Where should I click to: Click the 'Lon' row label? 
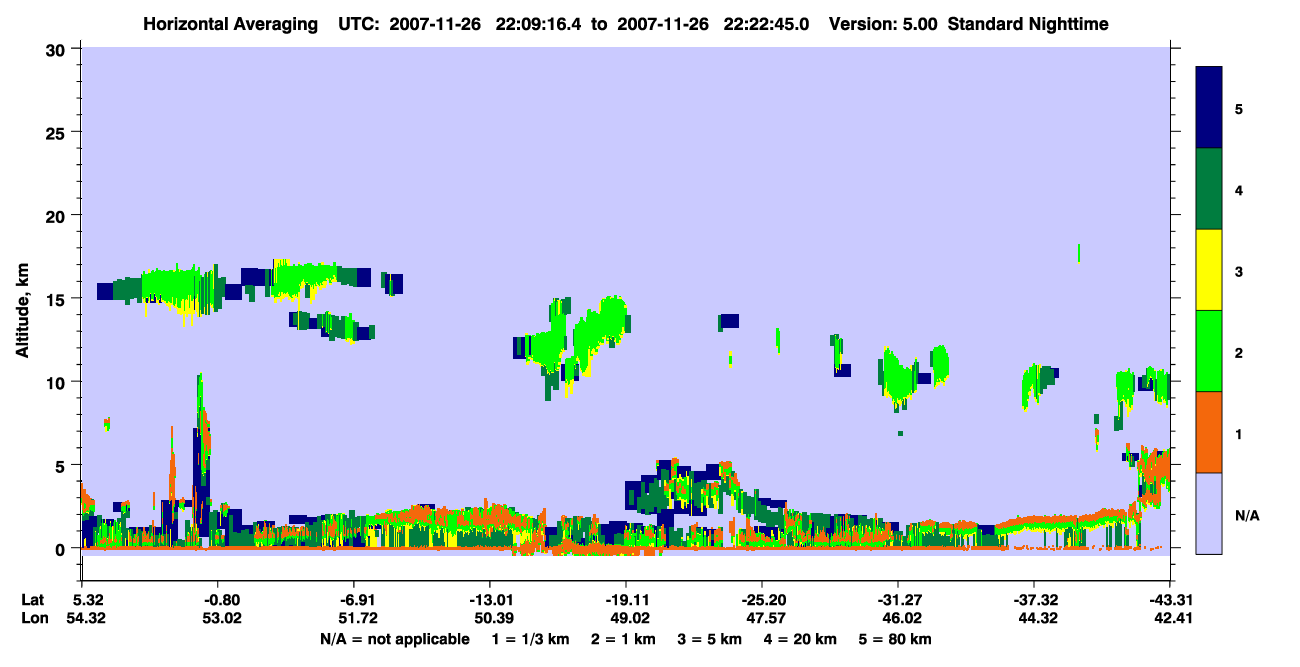point(33,618)
